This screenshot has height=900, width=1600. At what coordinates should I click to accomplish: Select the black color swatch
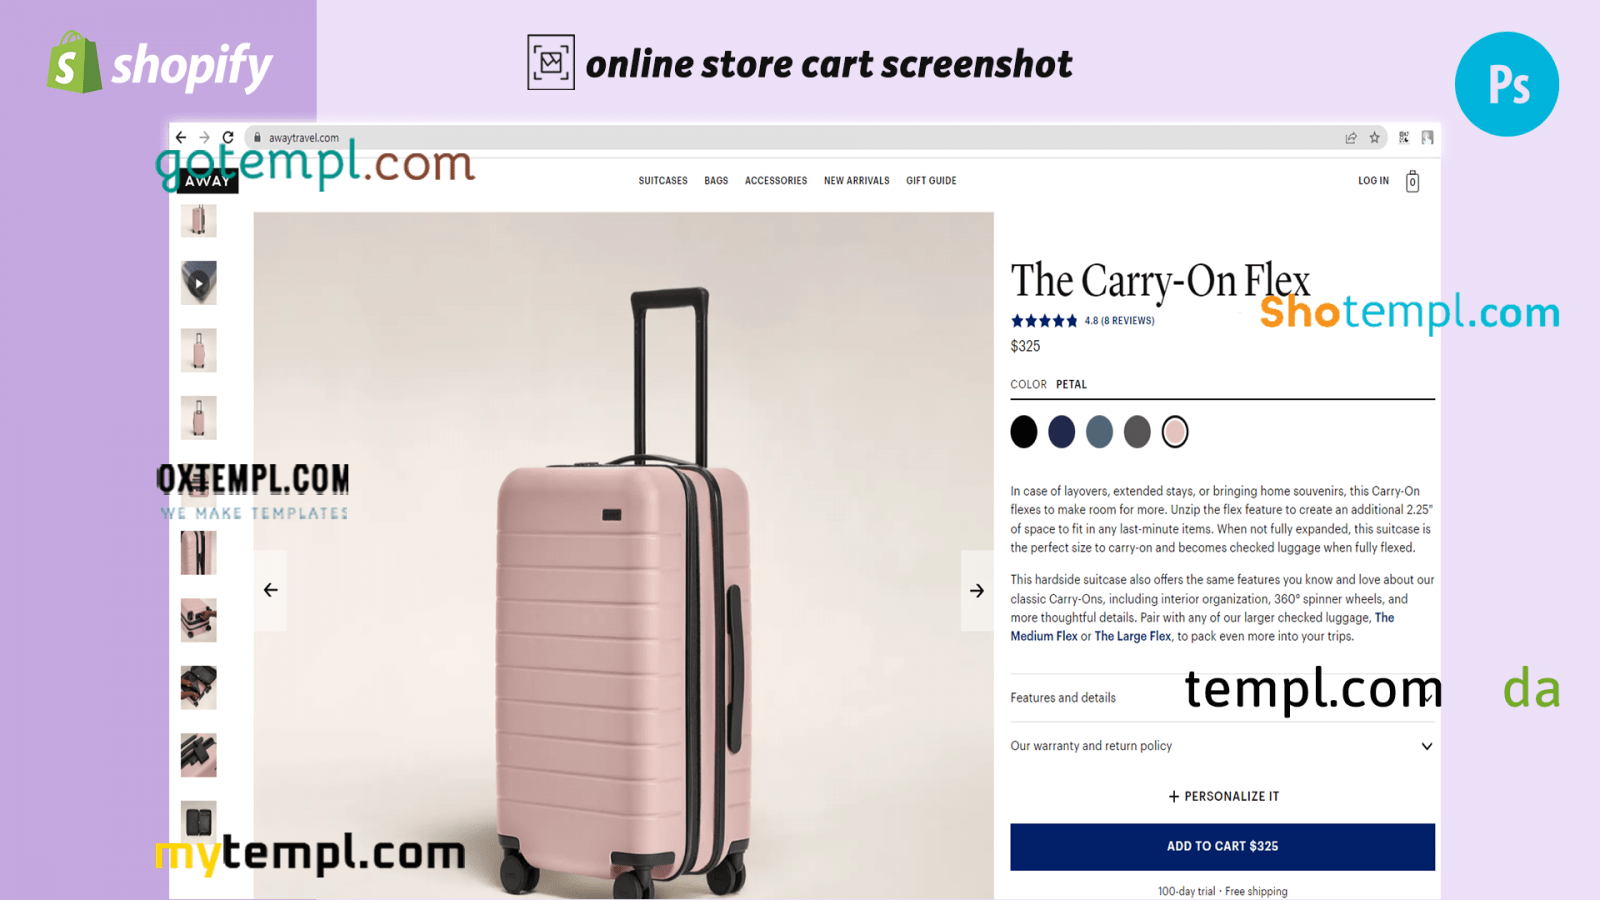tap(1024, 432)
